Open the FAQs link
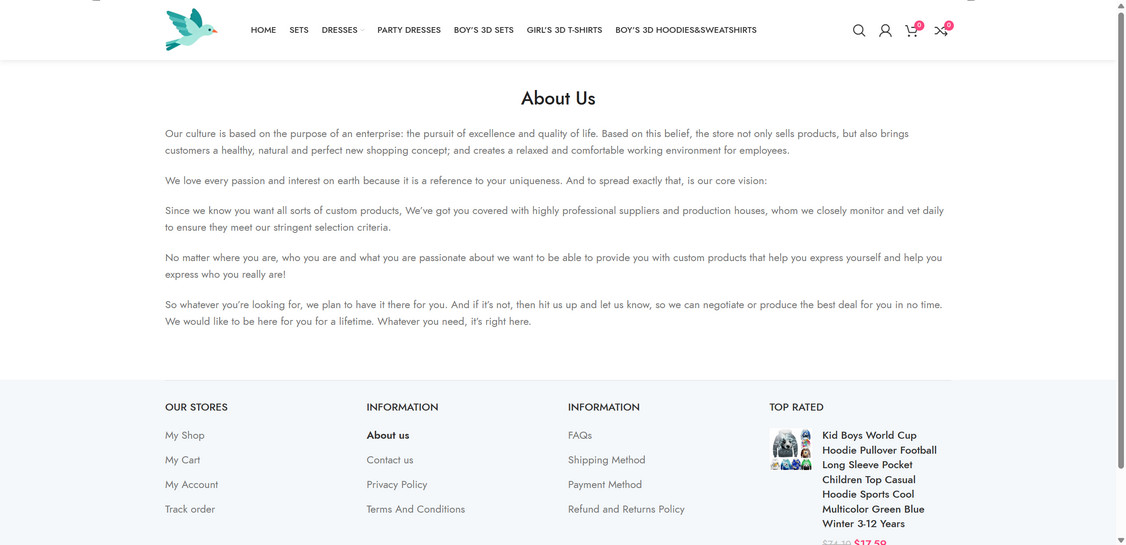 pos(580,435)
